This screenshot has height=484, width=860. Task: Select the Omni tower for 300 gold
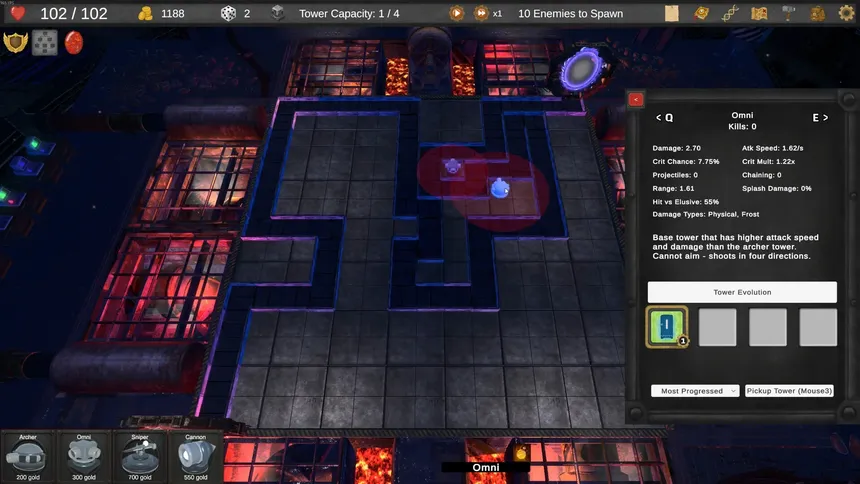[x=83, y=457]
